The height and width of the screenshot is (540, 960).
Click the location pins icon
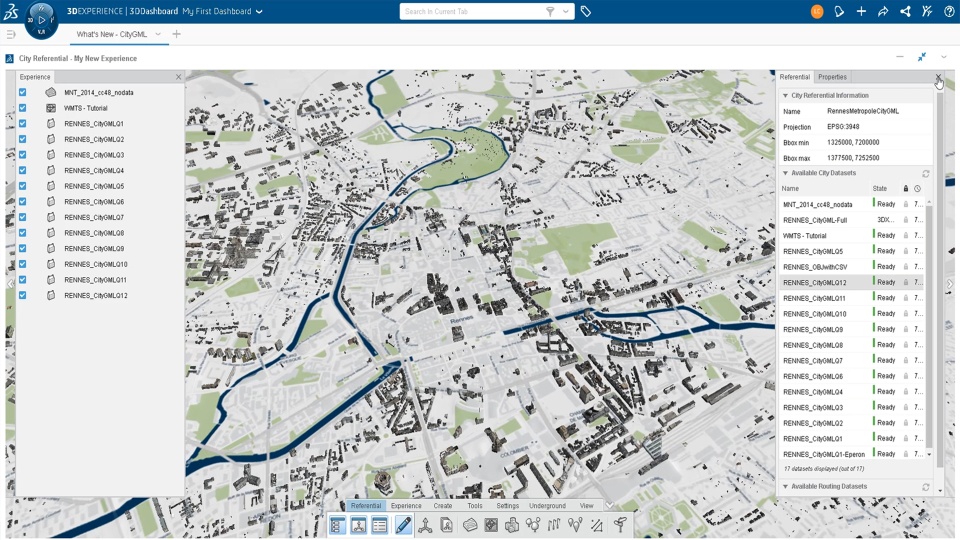coord(575,525)
